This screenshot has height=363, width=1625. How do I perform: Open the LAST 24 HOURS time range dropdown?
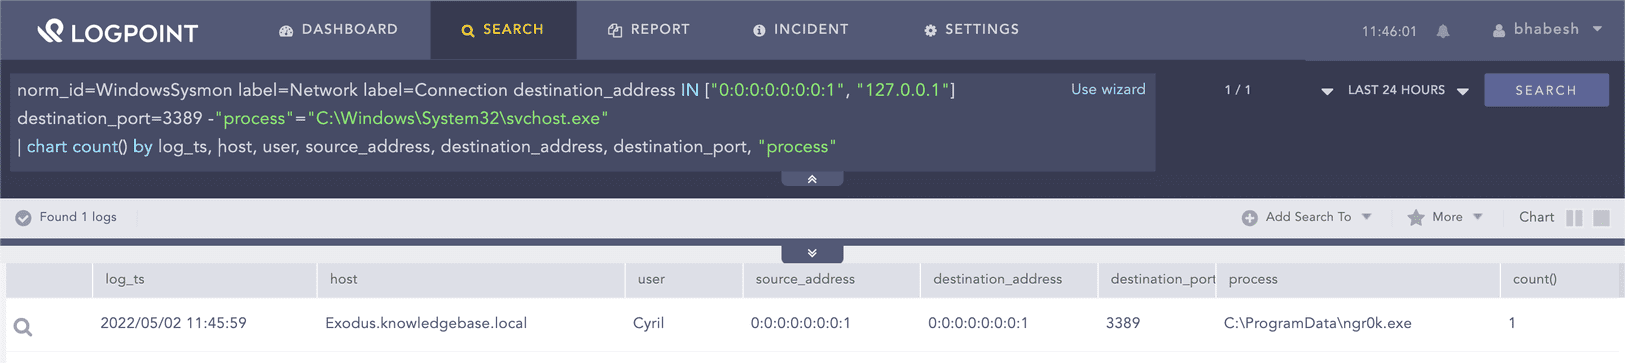(1407, 90)
